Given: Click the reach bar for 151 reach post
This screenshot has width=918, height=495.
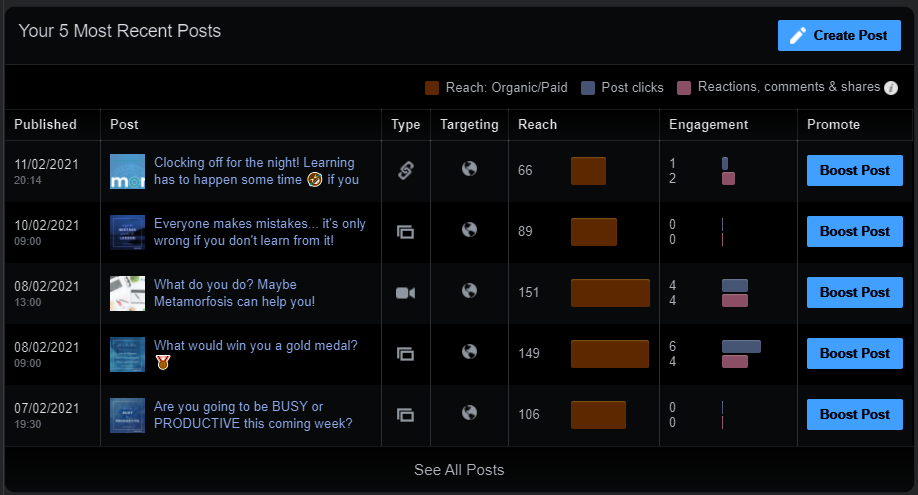Looking at the screenshot, I should pyautogui.click(x=610, y=293).
